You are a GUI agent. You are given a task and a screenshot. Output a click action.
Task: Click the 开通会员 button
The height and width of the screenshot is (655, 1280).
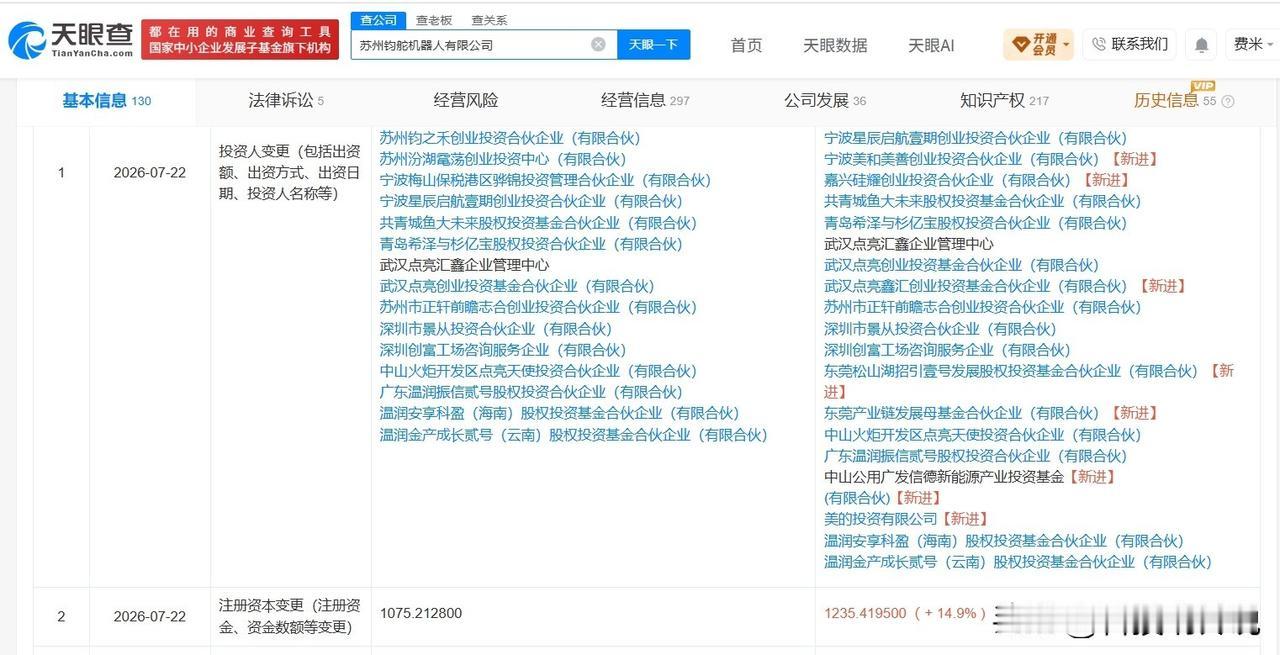(1038, 44)
